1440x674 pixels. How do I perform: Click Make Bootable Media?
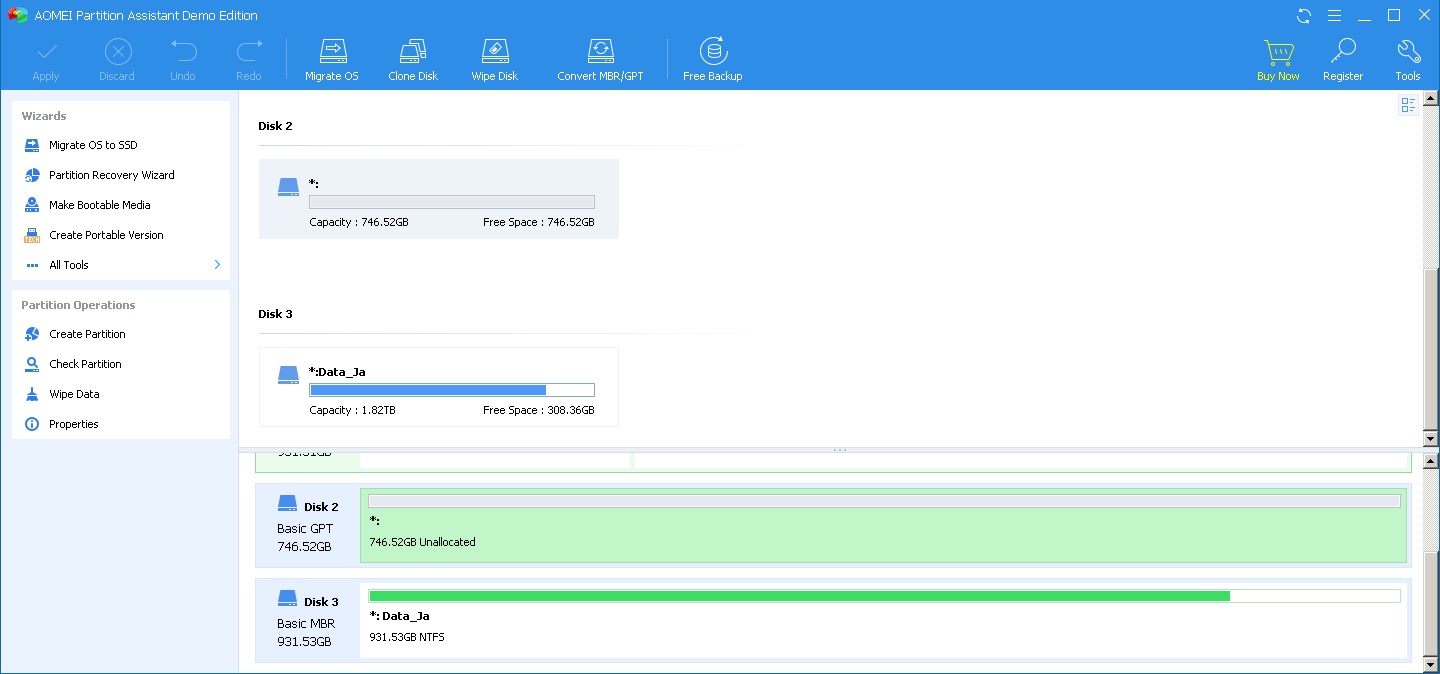[99, 205]
